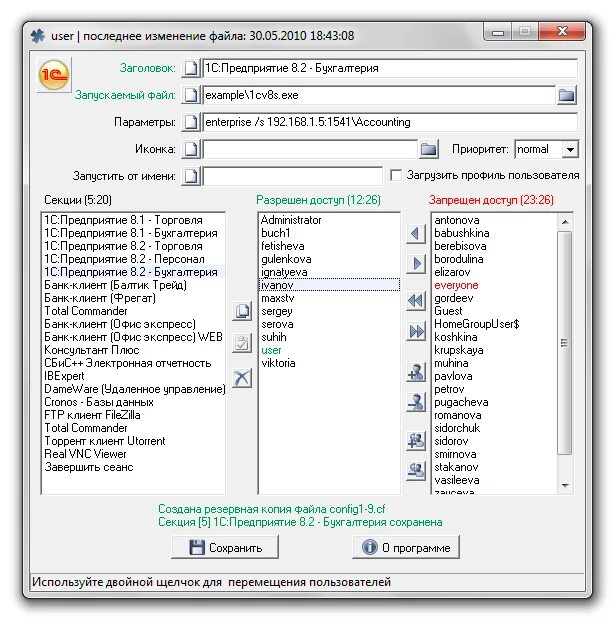This screenshot has width=614, height=625.
Task: Select red everyone entry in denied list
Action: pyautogui.click(x=495, y=285)
